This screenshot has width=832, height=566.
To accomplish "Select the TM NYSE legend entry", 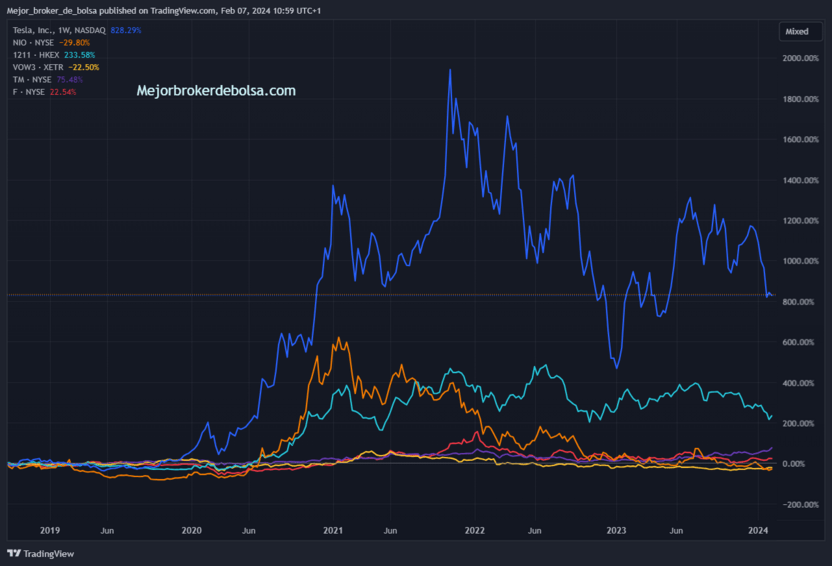I will pos(32,79).
